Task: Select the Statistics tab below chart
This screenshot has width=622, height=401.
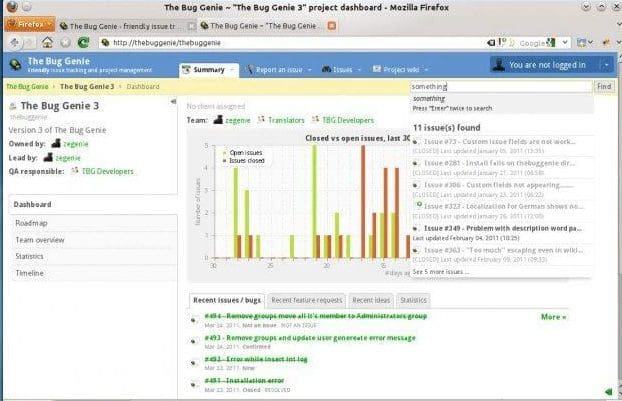Action: pos(413,299)
